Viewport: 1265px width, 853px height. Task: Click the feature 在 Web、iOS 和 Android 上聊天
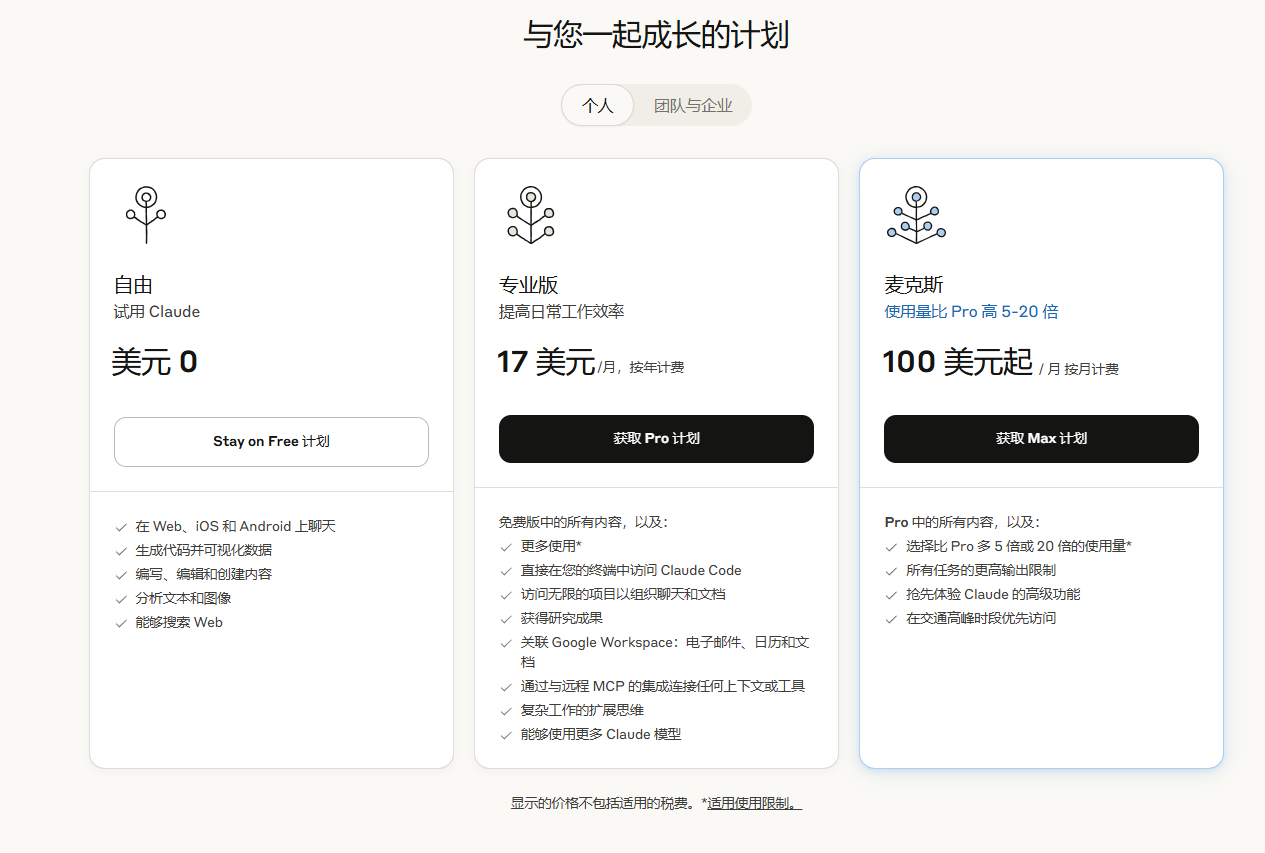[235, 526]
